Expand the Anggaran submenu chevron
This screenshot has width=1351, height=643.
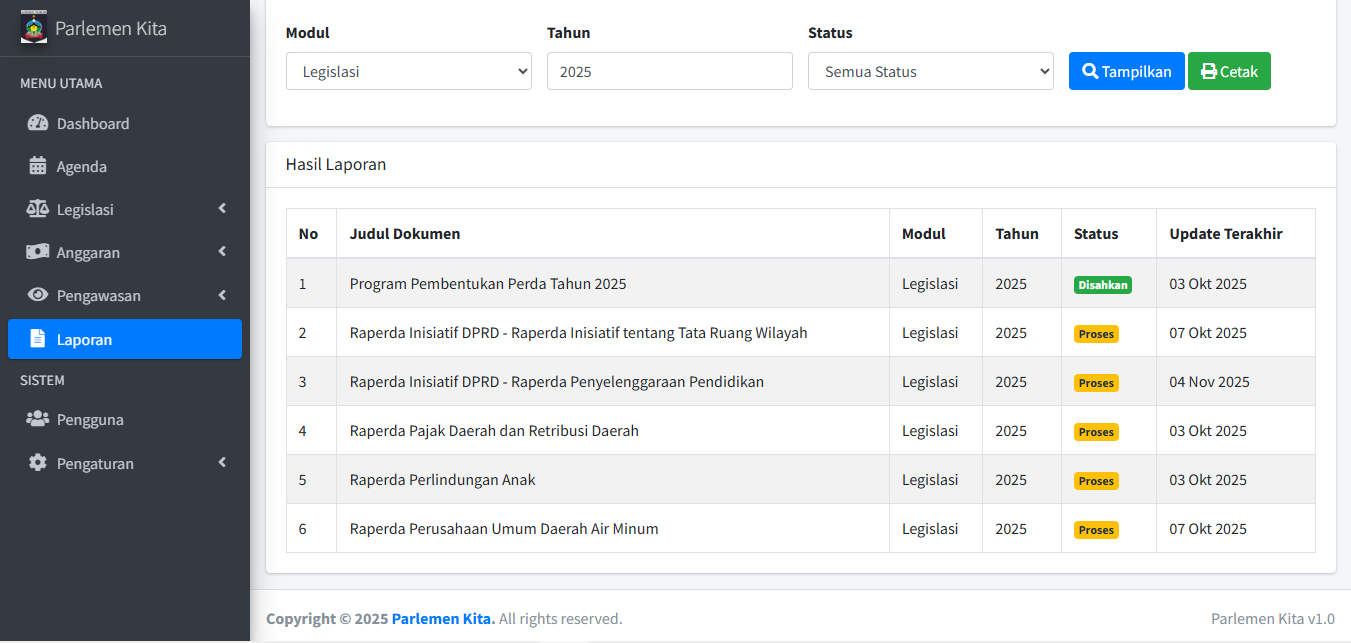pos(222,252)
